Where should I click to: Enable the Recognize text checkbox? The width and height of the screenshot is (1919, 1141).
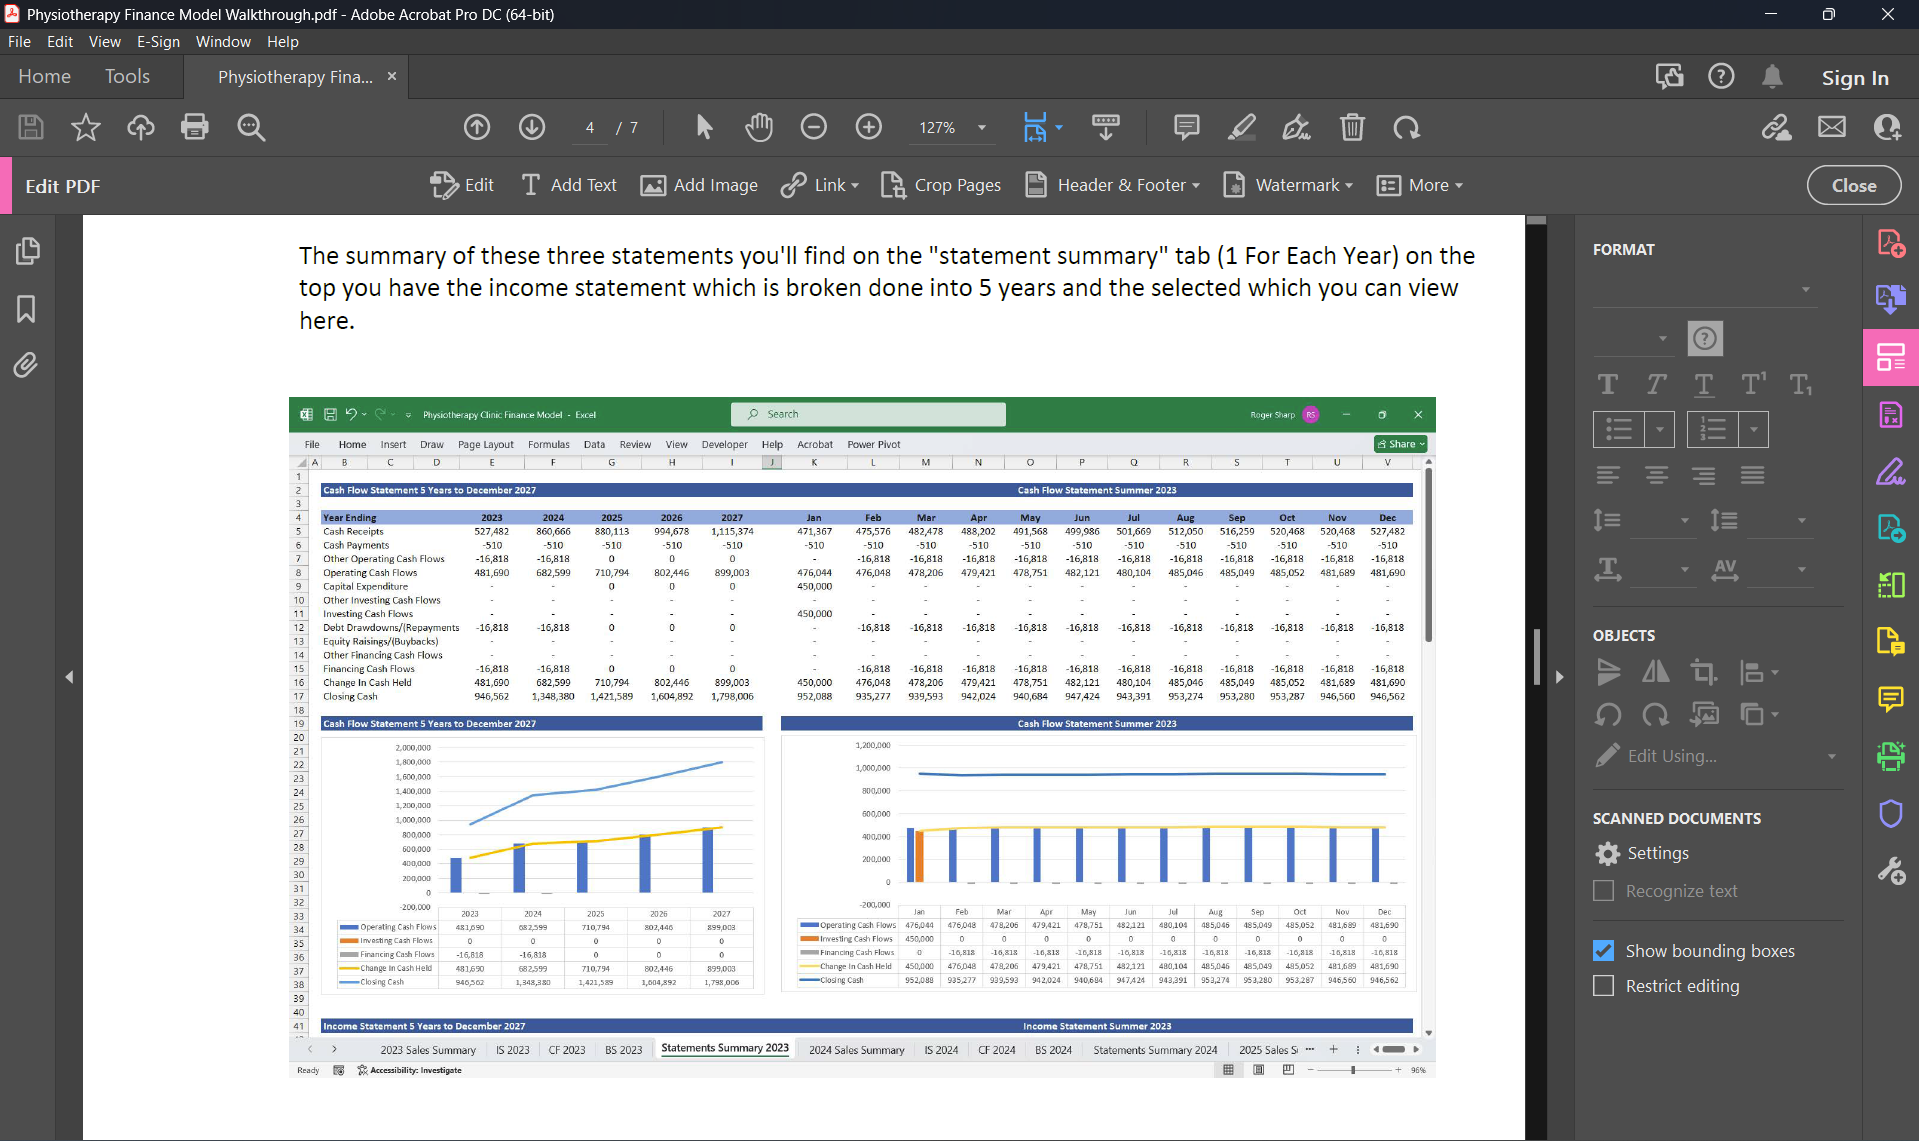click(1603, 890)
